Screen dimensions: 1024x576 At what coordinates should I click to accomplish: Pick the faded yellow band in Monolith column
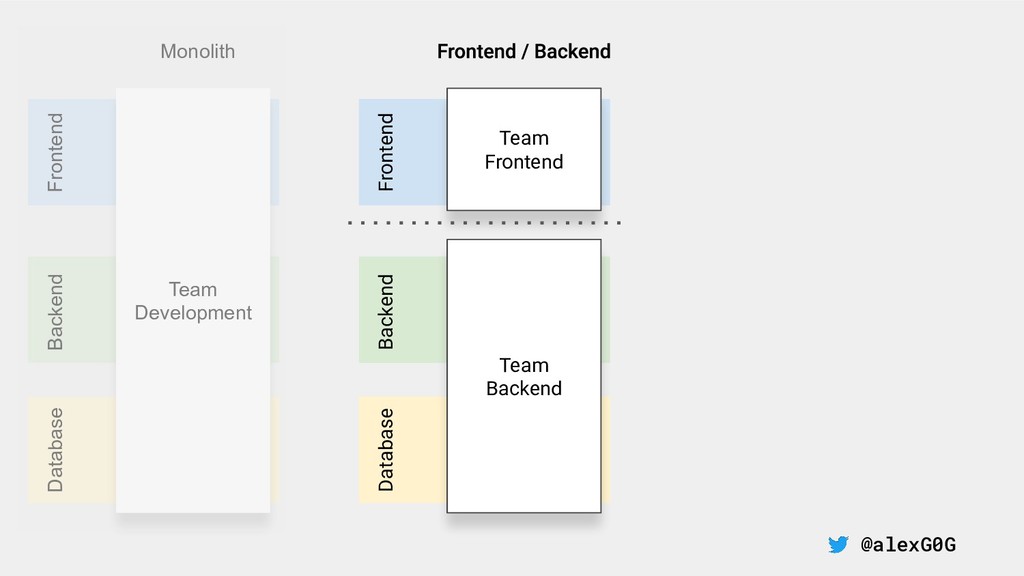pyautogui.click(x=88, y=449)
